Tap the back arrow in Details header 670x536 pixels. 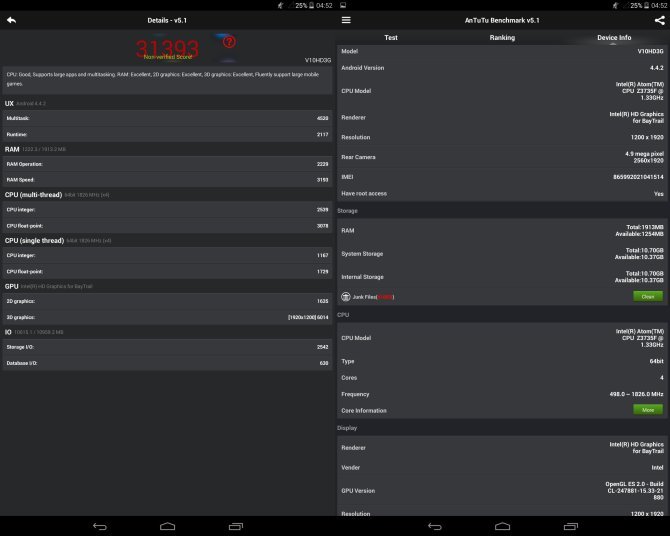[x=12, y=20]
